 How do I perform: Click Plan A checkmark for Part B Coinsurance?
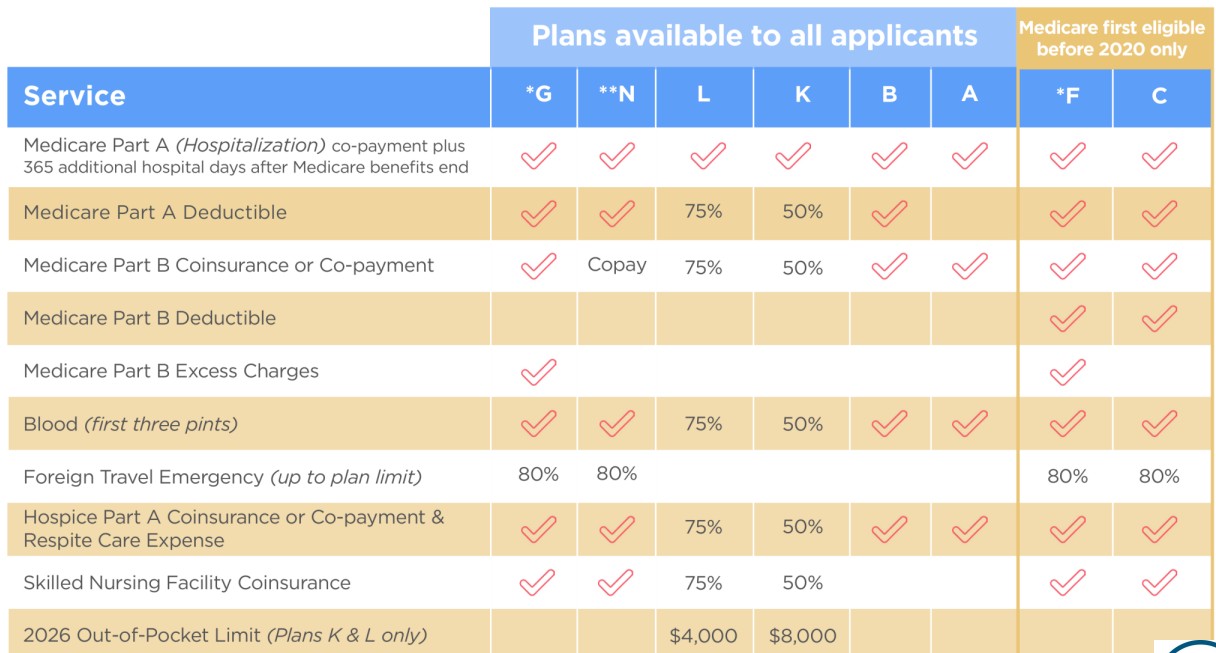[x=968, y=266]
